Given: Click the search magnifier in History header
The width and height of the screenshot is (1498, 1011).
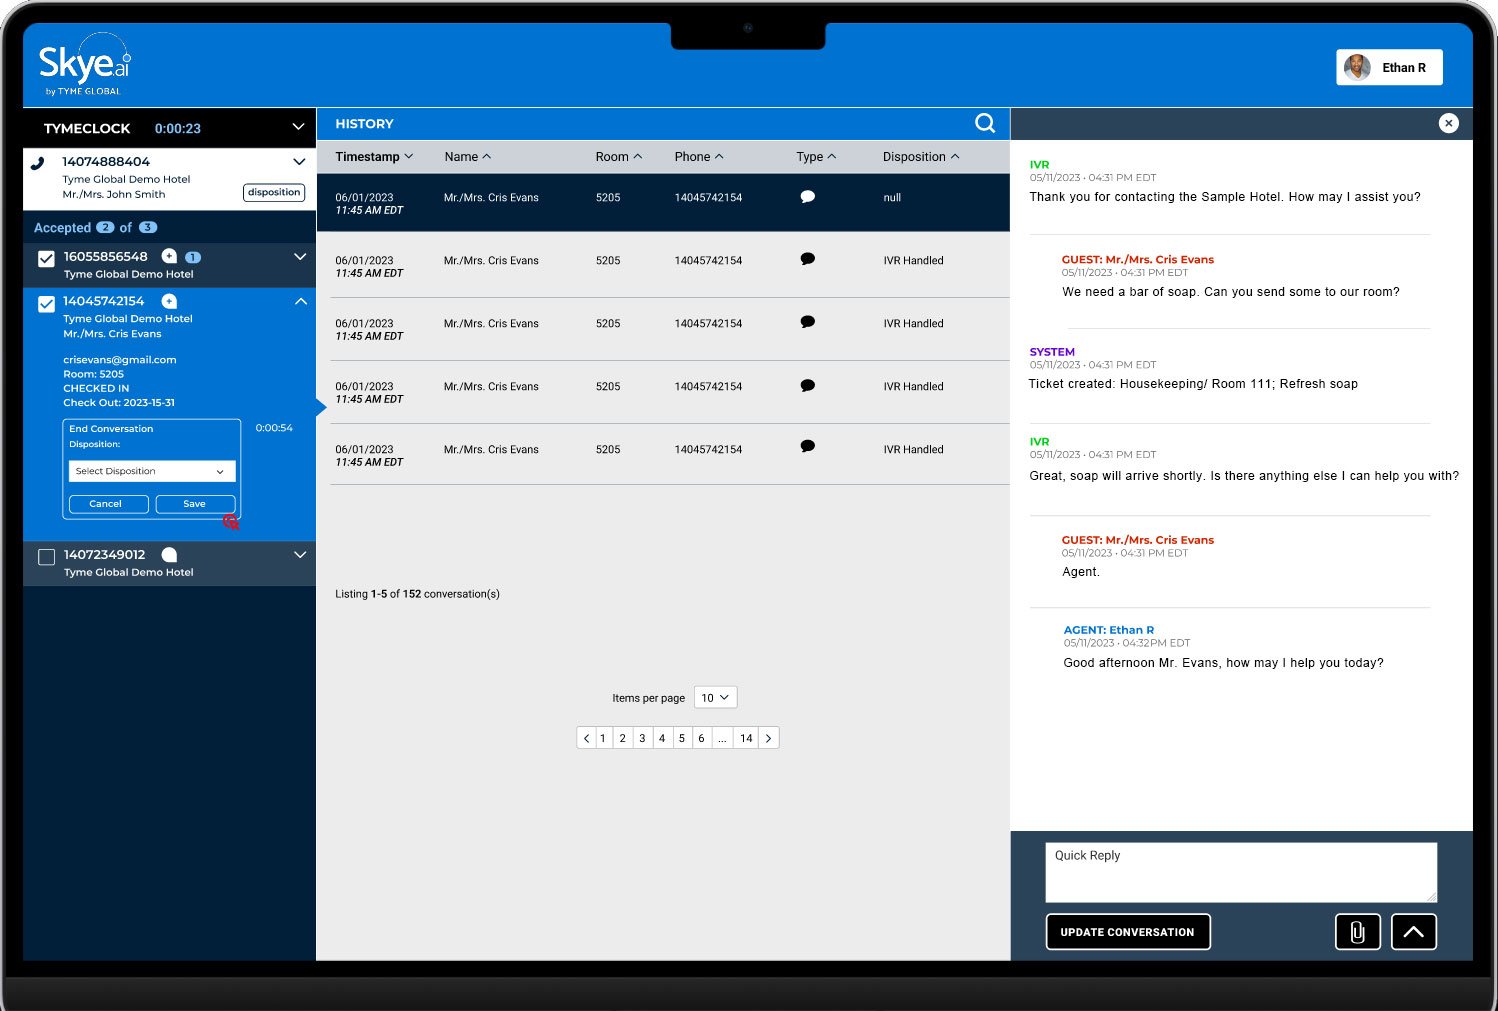Looking at the screenshot, I should click(x=984, y=123).
